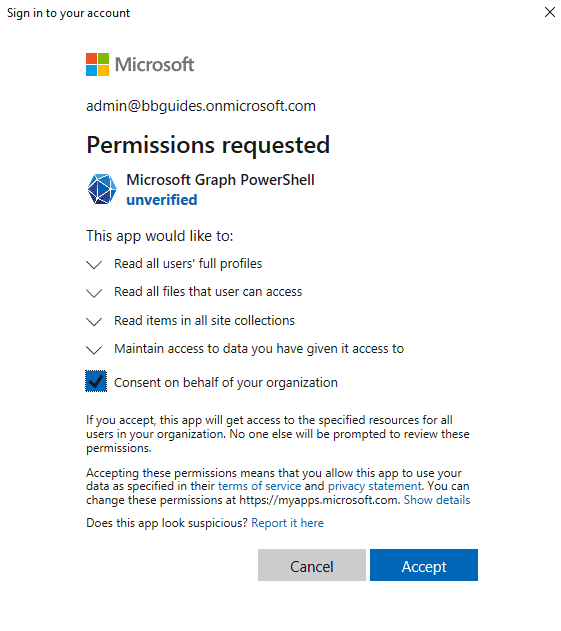The width and height of the screenshot is (561, 631).
Task: Click the Microsoft Graph PowerShell app icon
Action: tap(102, 189)
